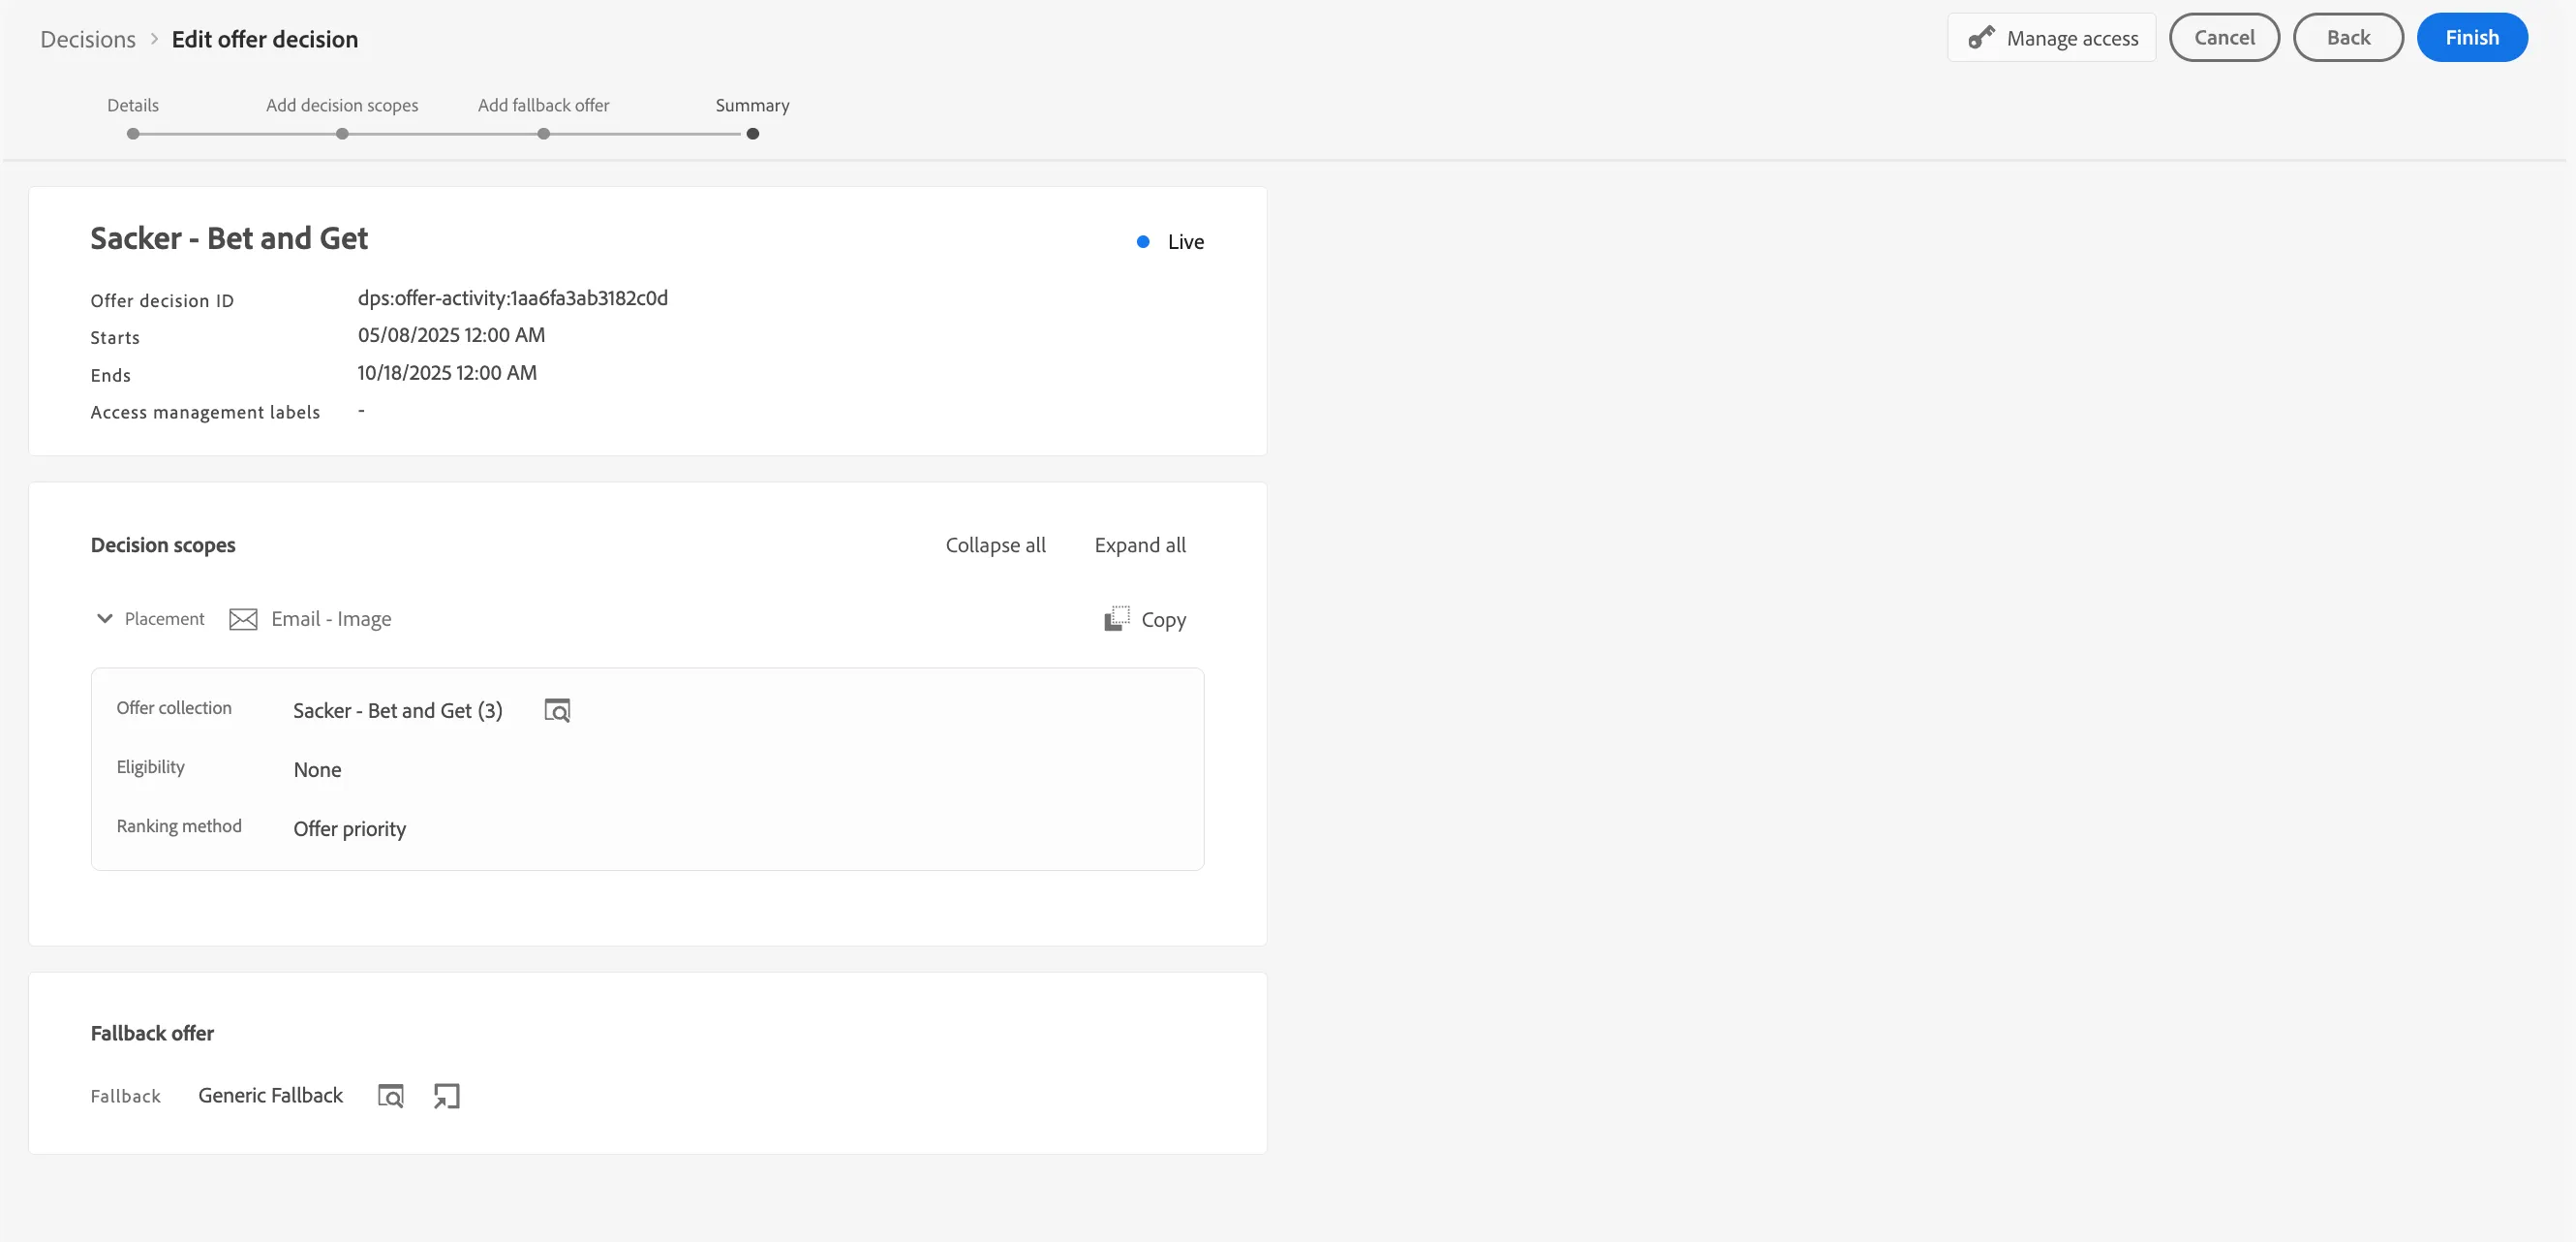This screenshot has height=1242, width=2576.
Task: Click the Details step marker dot
Action: [x=133, y=134]
